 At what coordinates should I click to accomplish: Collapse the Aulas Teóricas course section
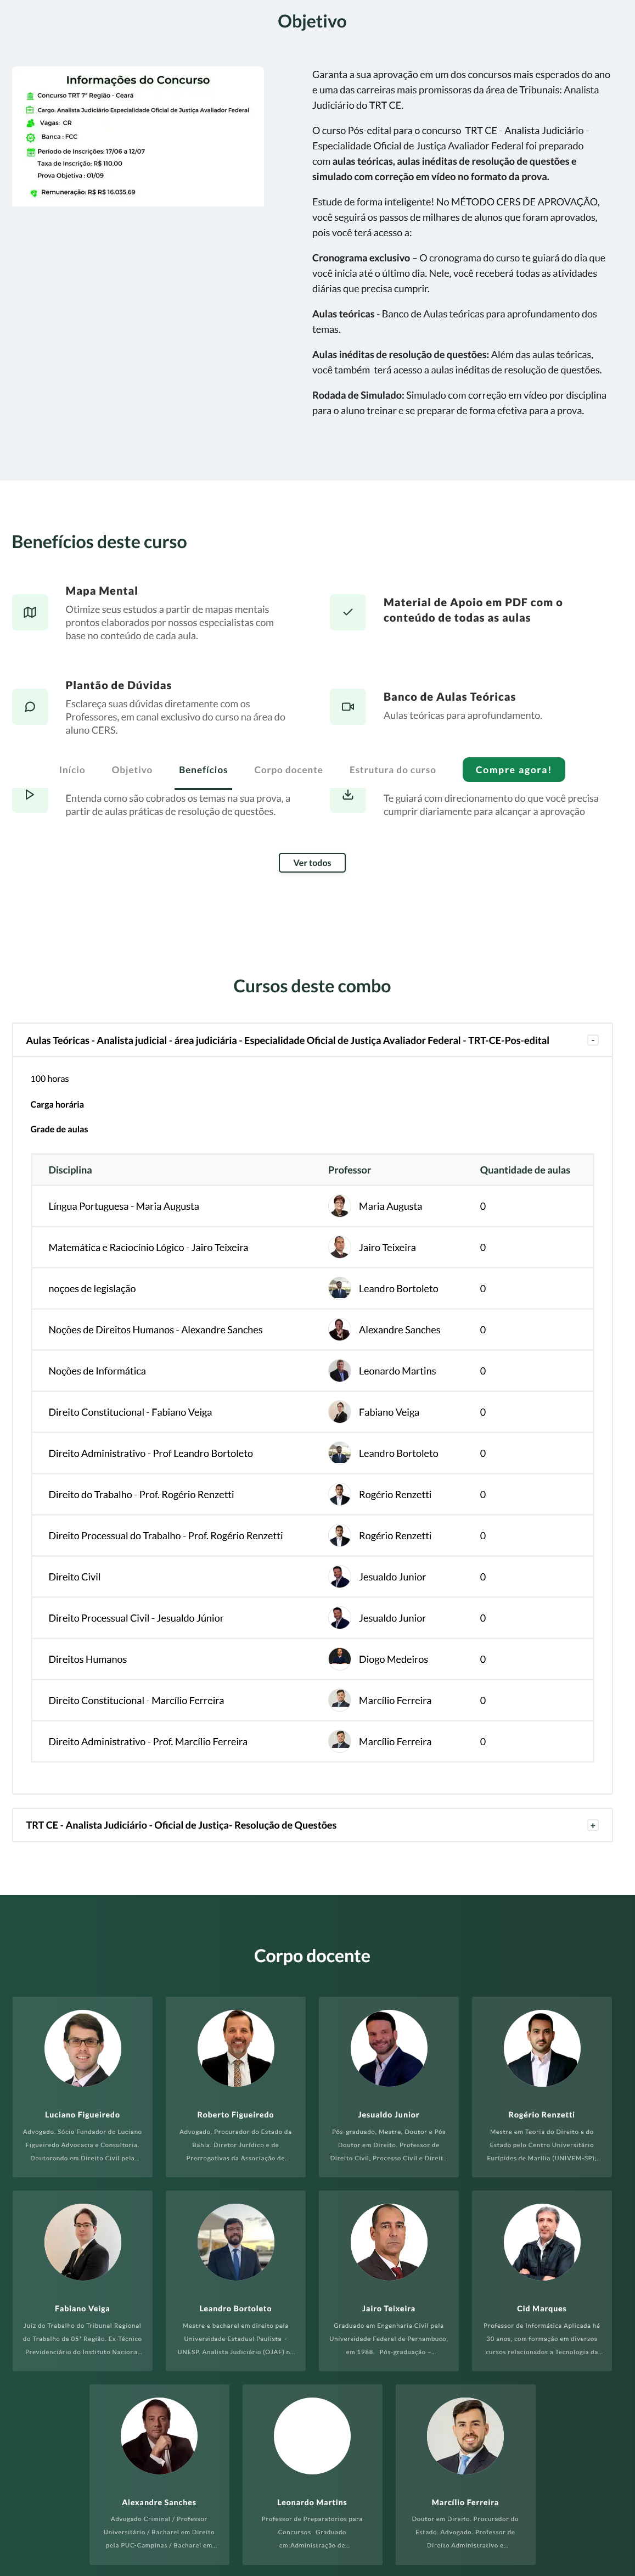(x=593, y=1040)
